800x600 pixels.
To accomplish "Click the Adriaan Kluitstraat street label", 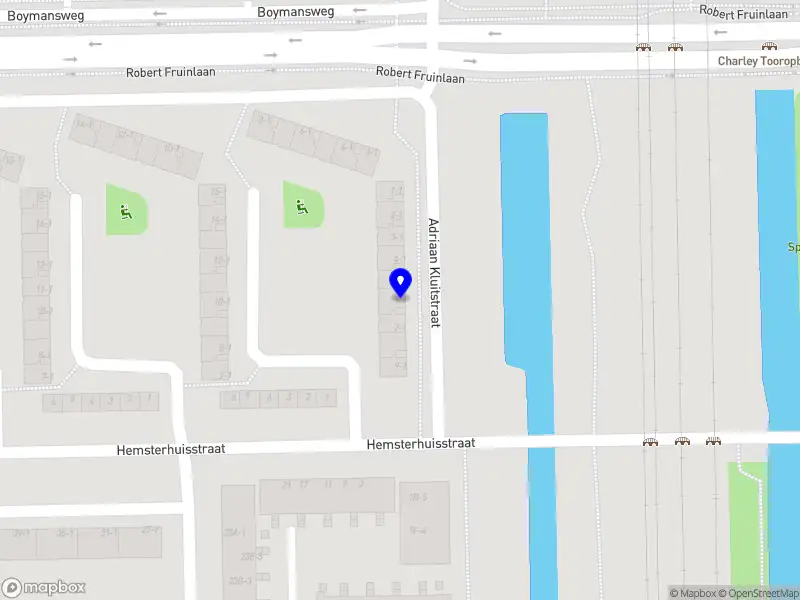I will click(x=434, y=273).
